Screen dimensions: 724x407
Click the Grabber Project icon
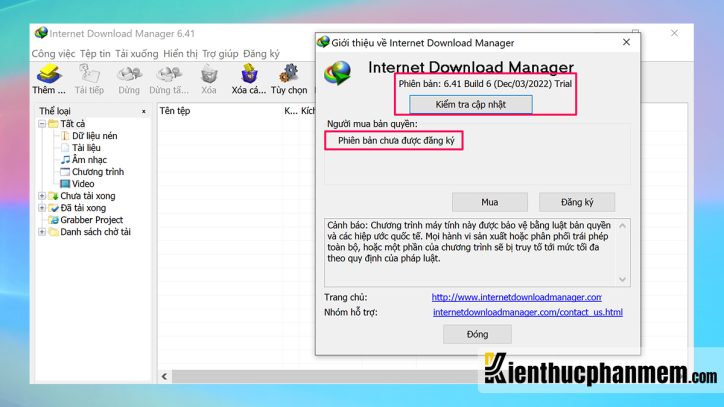coord(54,220)
